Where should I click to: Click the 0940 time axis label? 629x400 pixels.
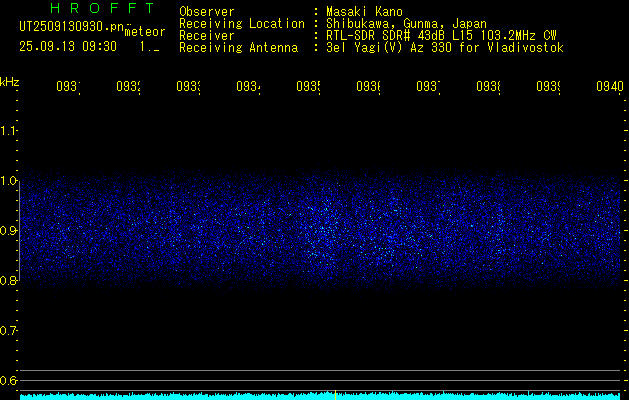click(x=610, y=86)
